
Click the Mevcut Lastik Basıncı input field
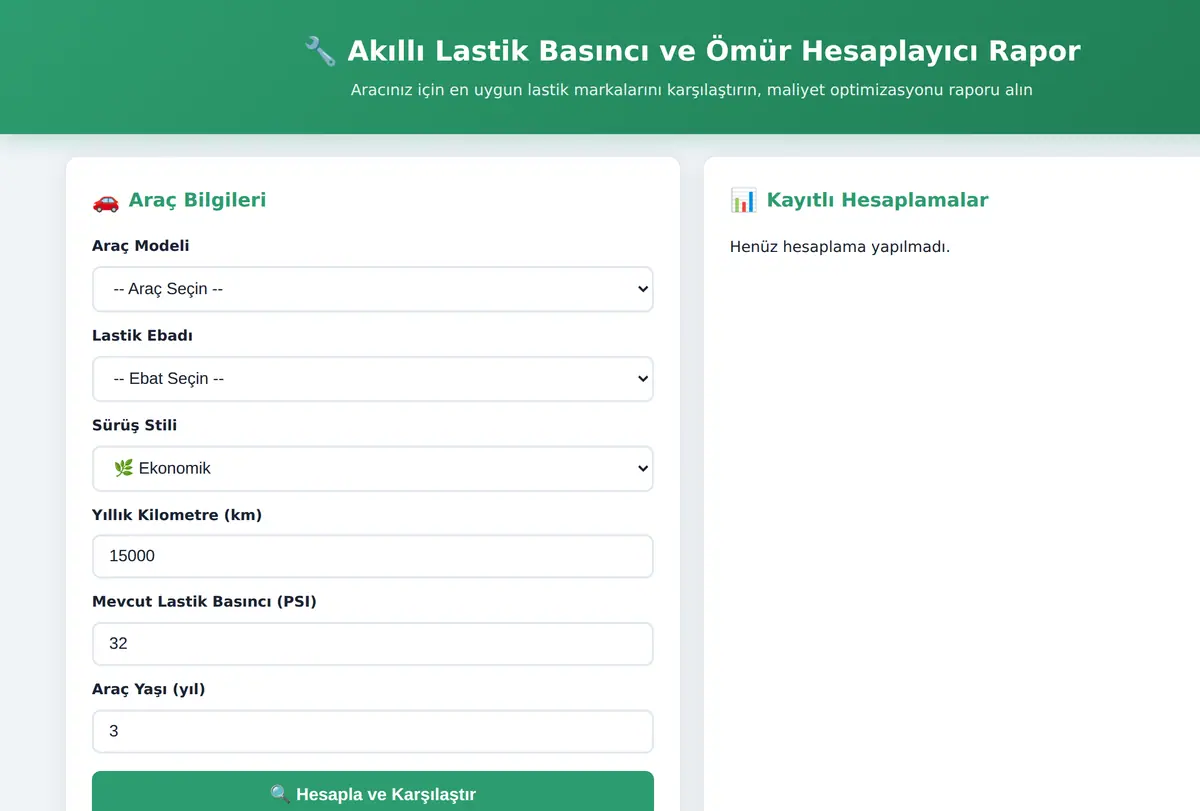click(x=372, y=644)
